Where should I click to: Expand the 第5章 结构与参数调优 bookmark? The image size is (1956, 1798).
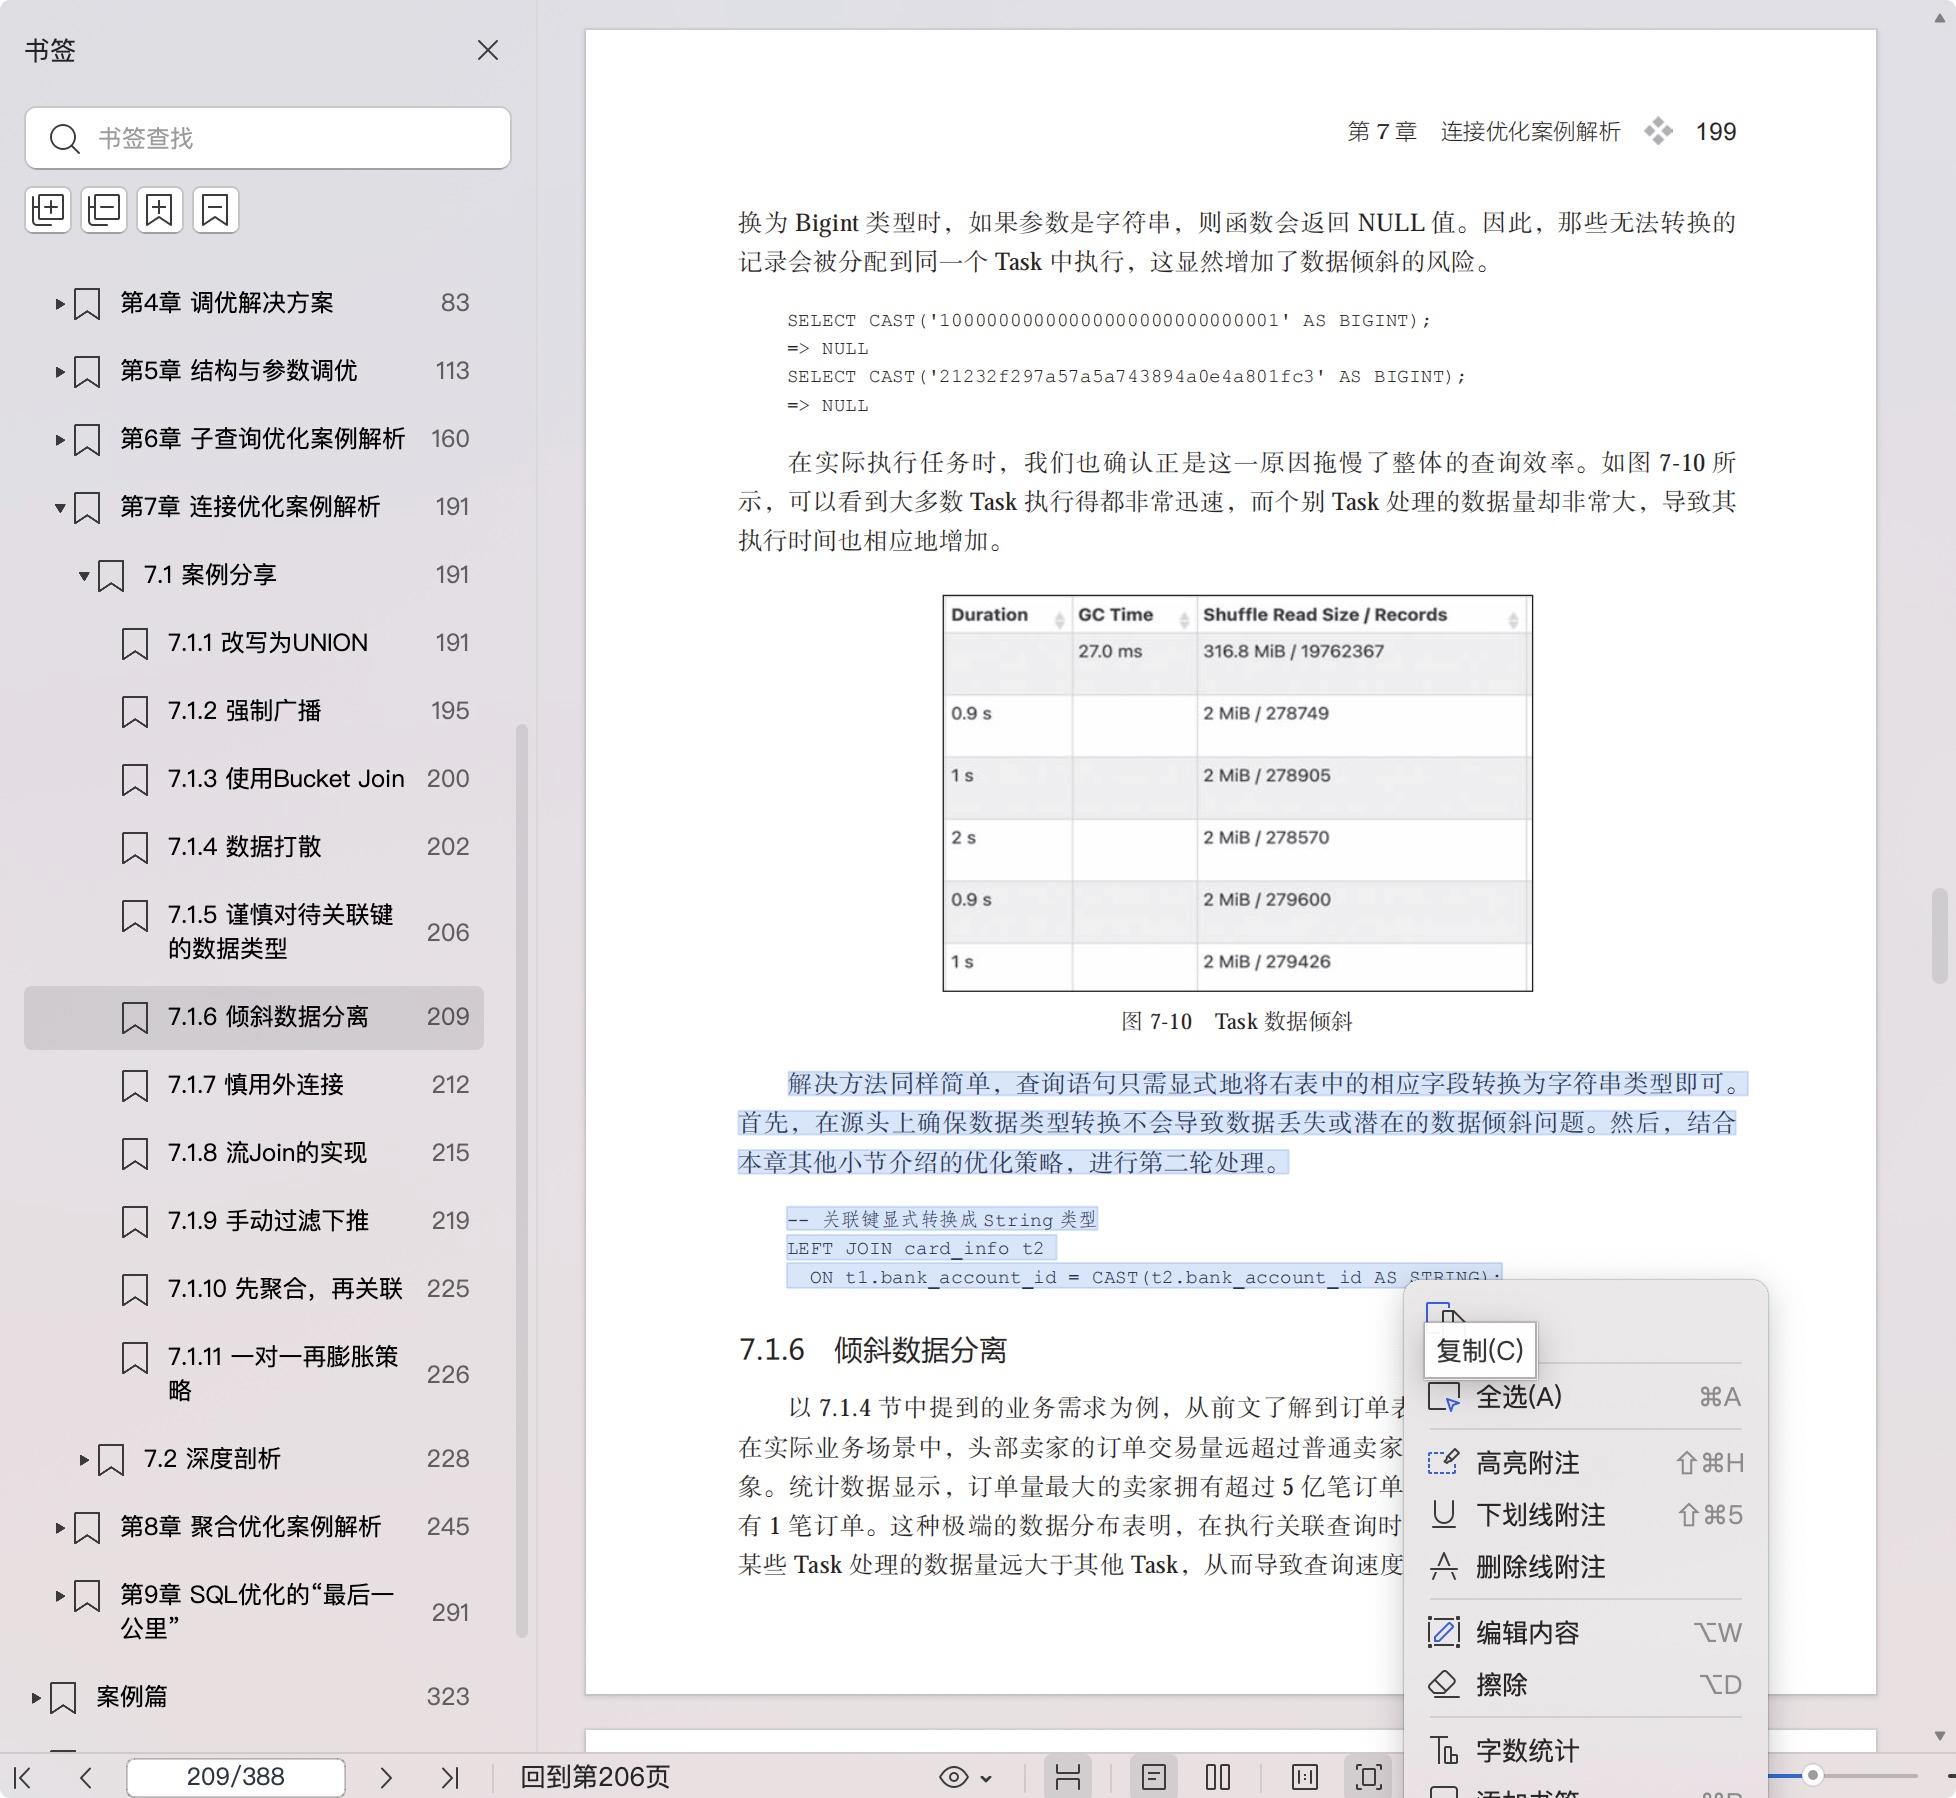60,371
